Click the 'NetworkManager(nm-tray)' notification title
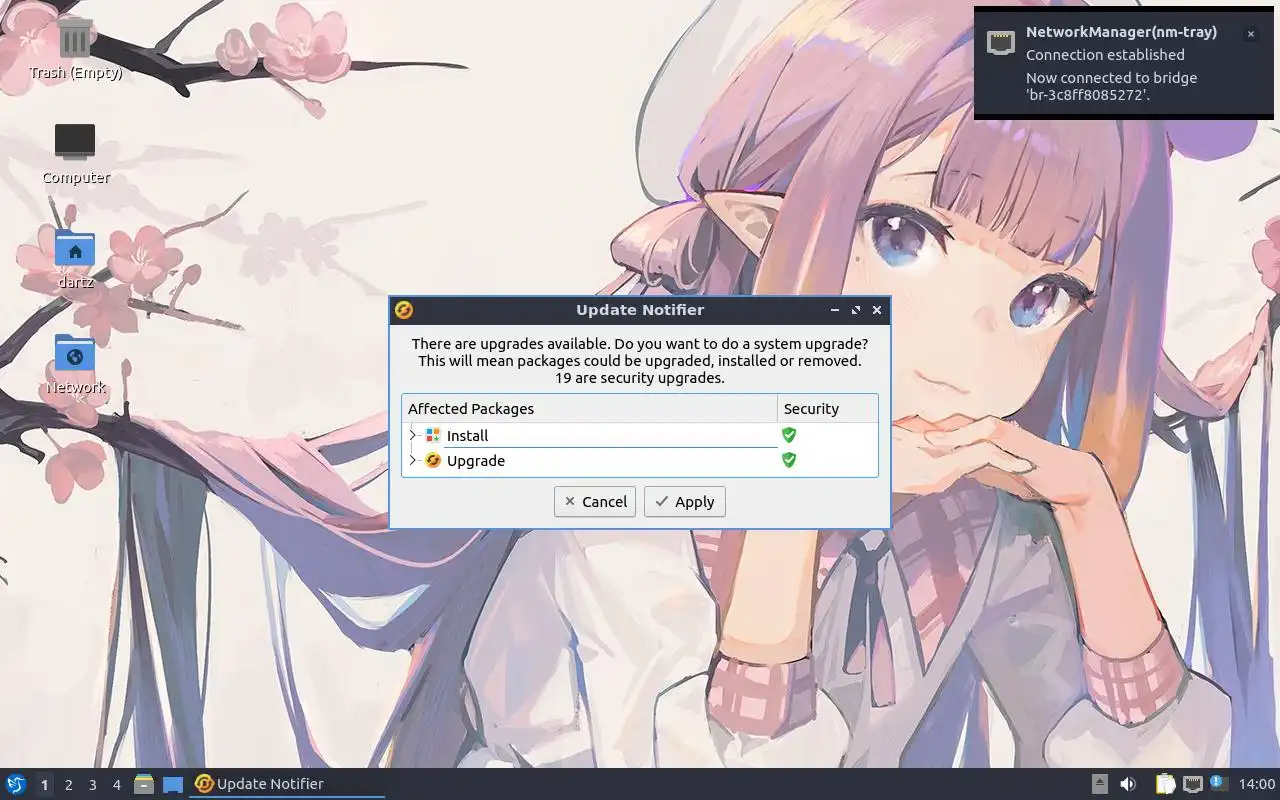1280x800 pixels. [1121, 32]
